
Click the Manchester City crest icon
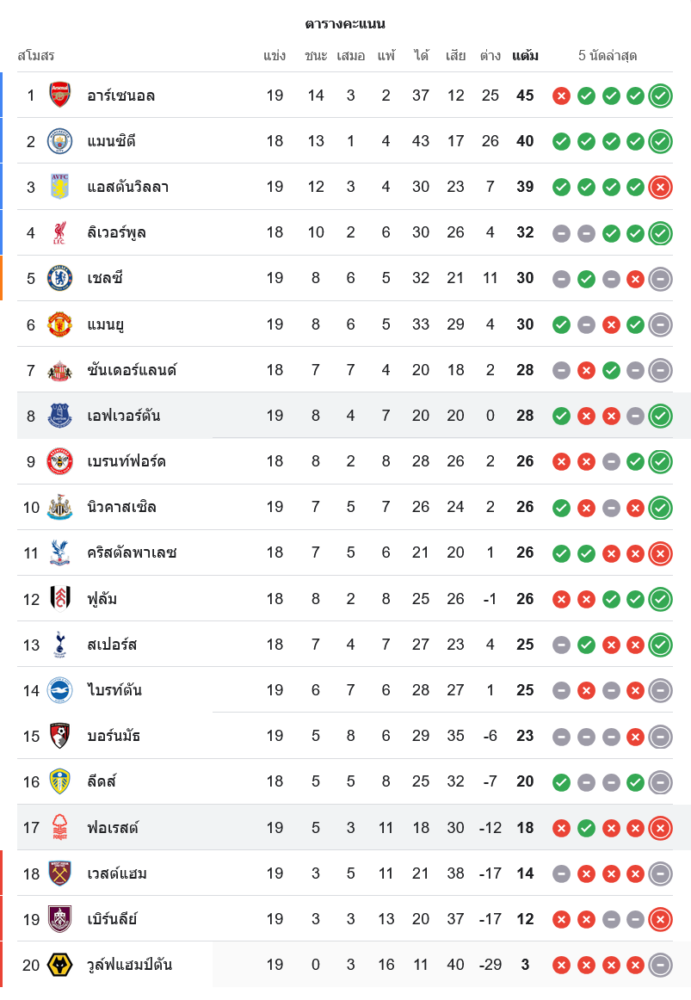(61, 141)
